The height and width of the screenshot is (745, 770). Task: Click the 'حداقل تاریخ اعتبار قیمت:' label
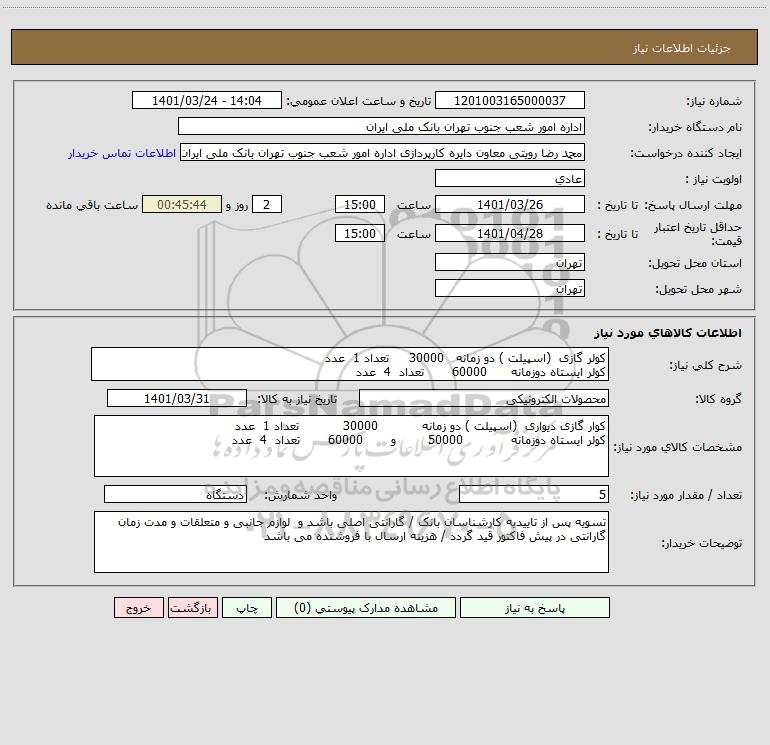697,234
